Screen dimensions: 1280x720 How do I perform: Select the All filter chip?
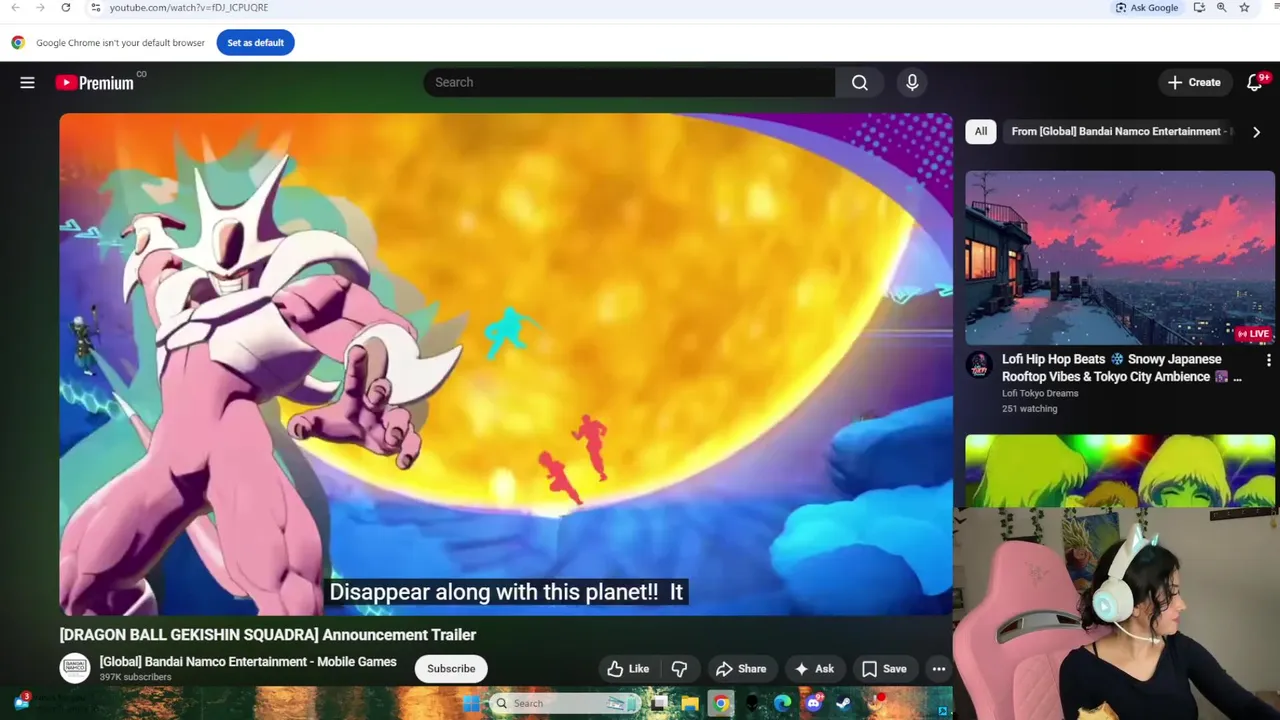pyautogui.click(x=981, y=131)
